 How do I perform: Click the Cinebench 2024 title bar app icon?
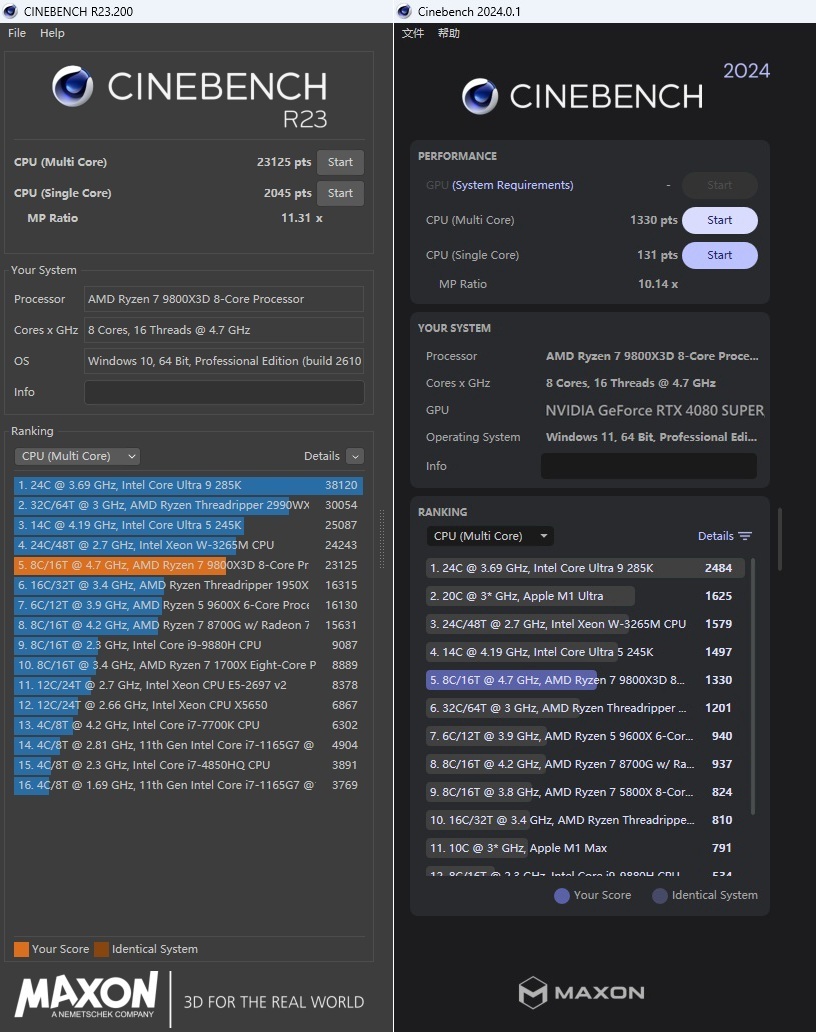tap(405, 11)
